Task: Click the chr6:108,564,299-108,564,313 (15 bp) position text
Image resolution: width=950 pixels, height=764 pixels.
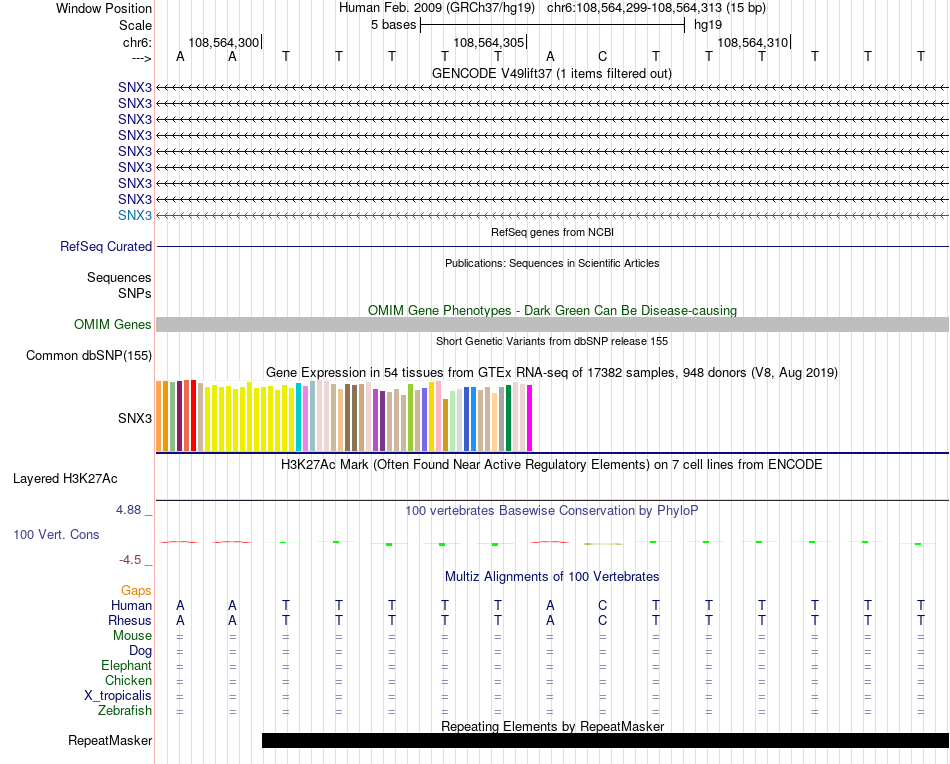Action: coord(656,8)
